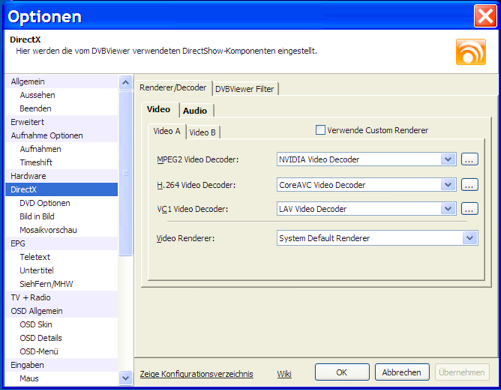Select the Video A tab
This screenshot has width=501, height=390.
point(167,131)
